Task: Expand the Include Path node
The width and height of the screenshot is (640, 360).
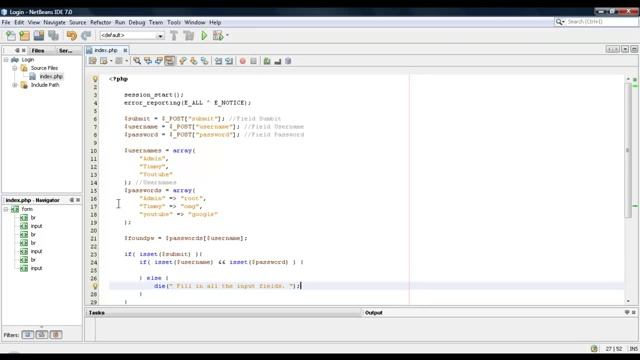Action: point(14,85)
